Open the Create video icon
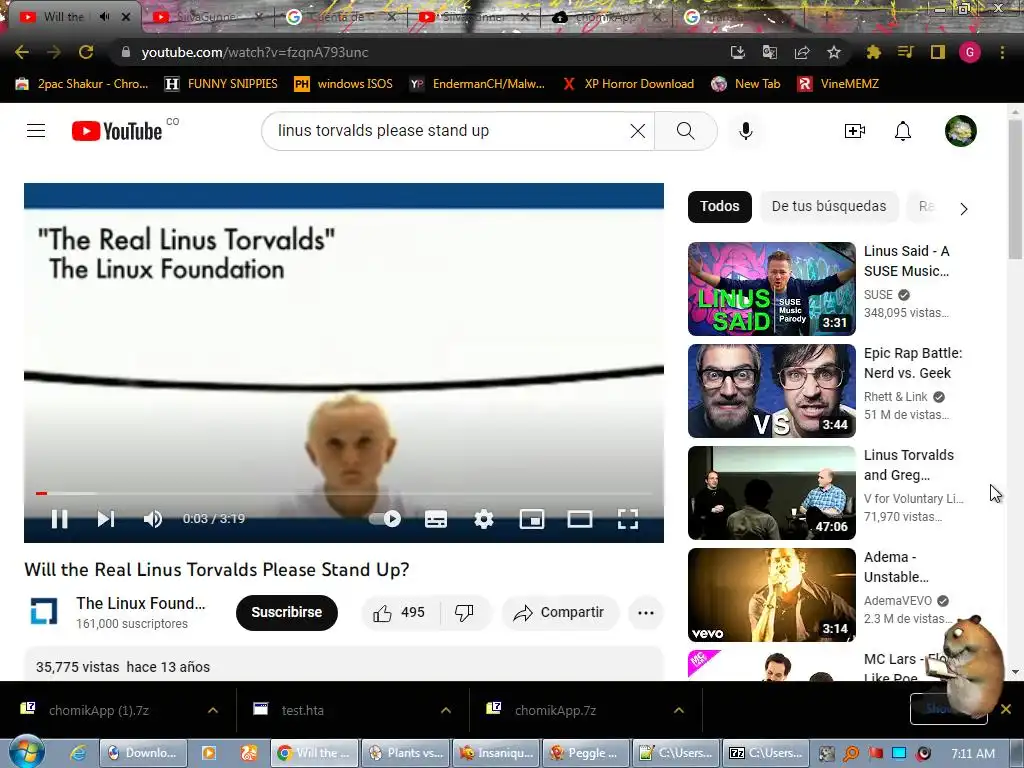Image resolution: width=1024 pixels, height=768 pixels. pyautogui.click(x=854, y=131)
